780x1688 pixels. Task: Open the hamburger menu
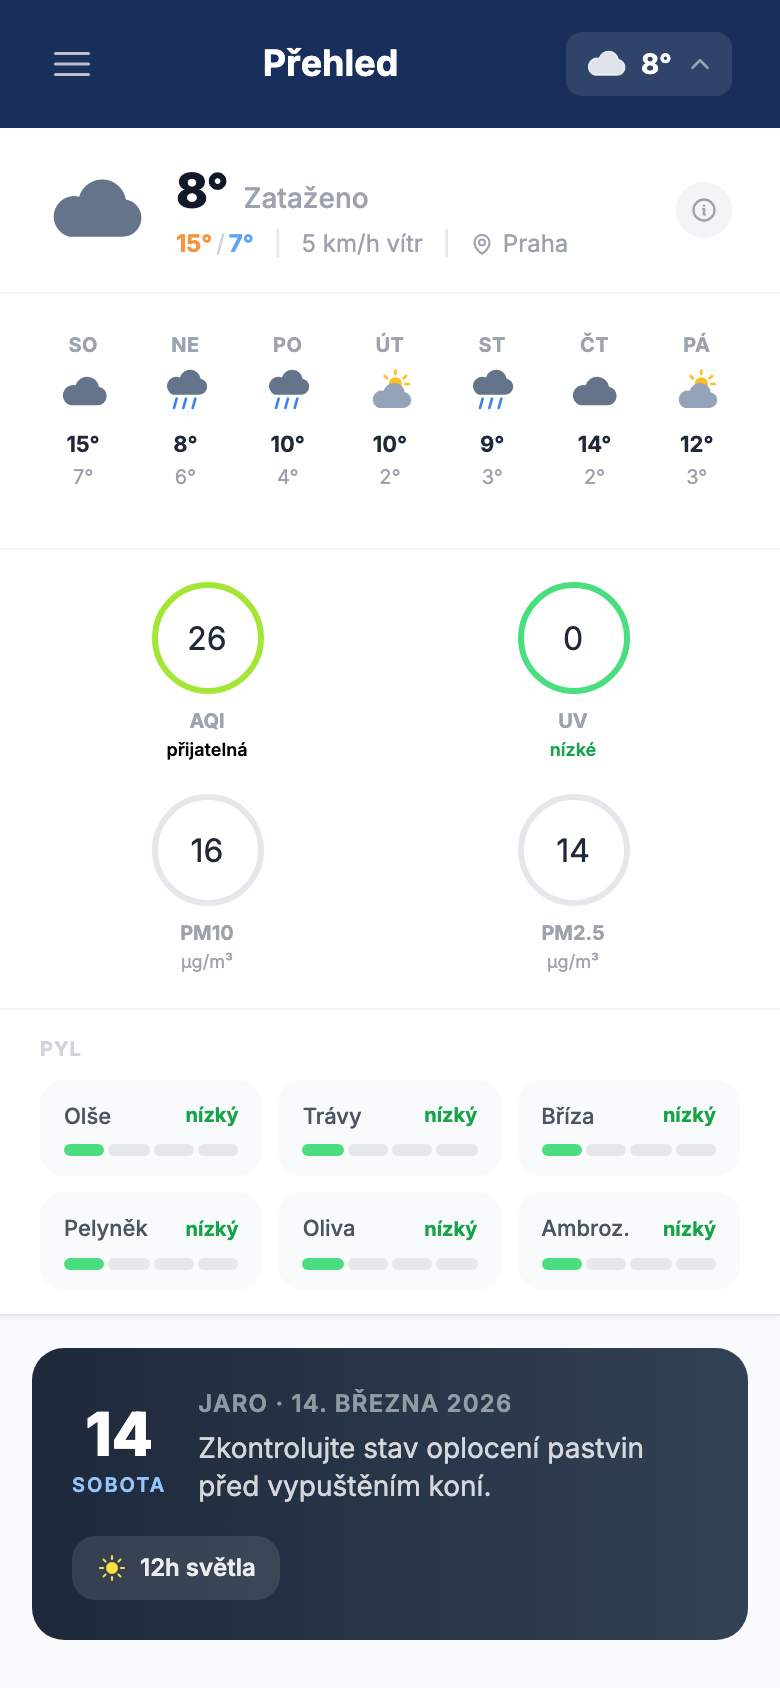click(72, 64)
